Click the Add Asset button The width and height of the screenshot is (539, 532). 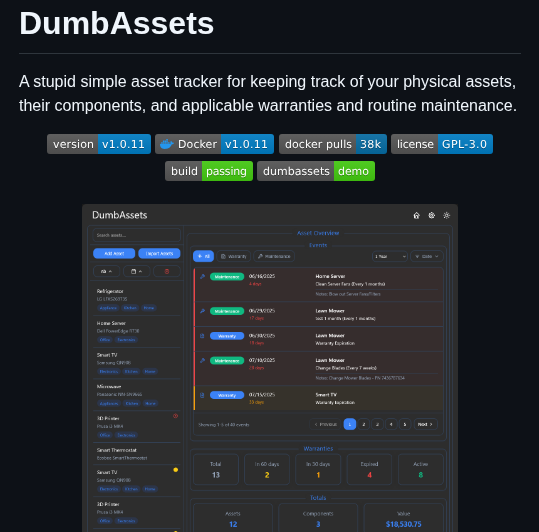tap(114, 253)
